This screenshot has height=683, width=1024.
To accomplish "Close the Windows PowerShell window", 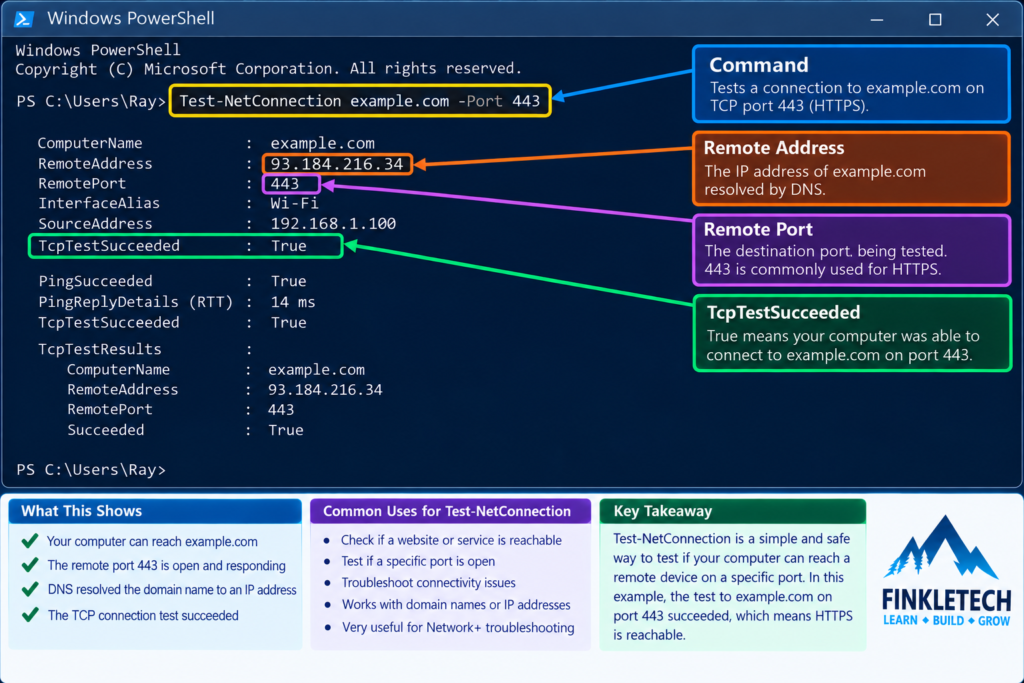I will (x=993, y=20).
